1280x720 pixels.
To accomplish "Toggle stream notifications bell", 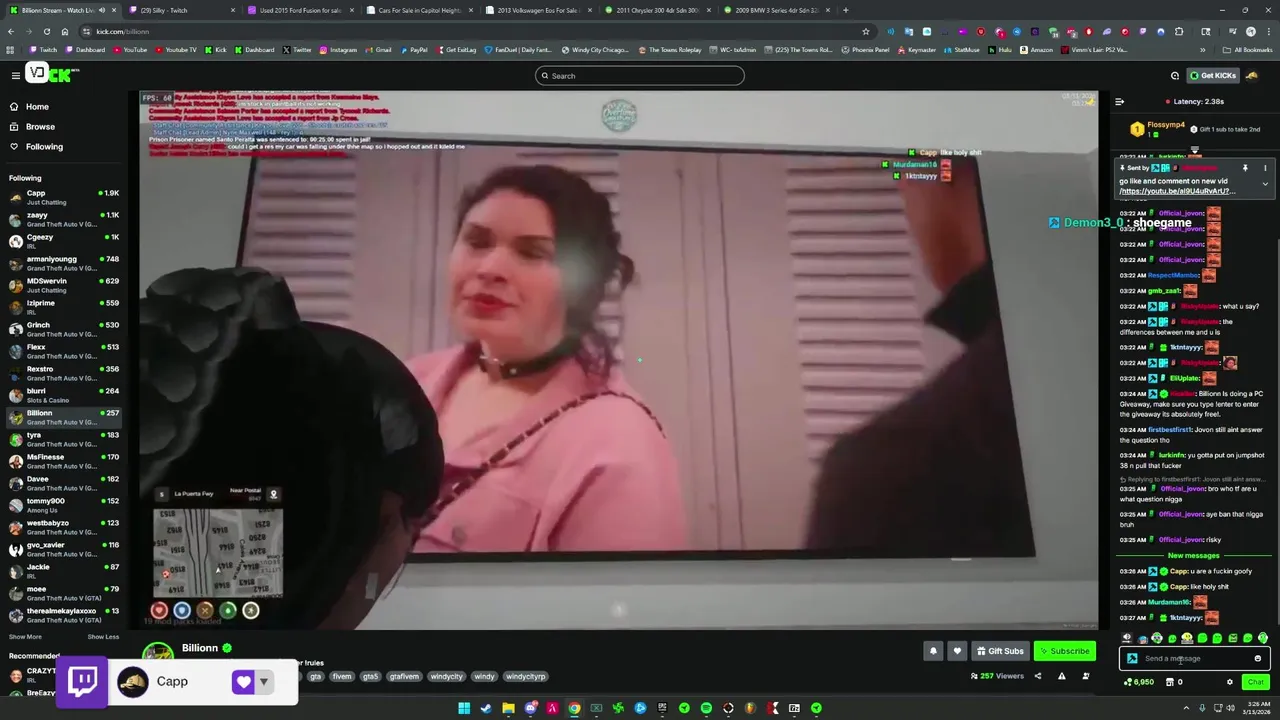I will 933,651.
